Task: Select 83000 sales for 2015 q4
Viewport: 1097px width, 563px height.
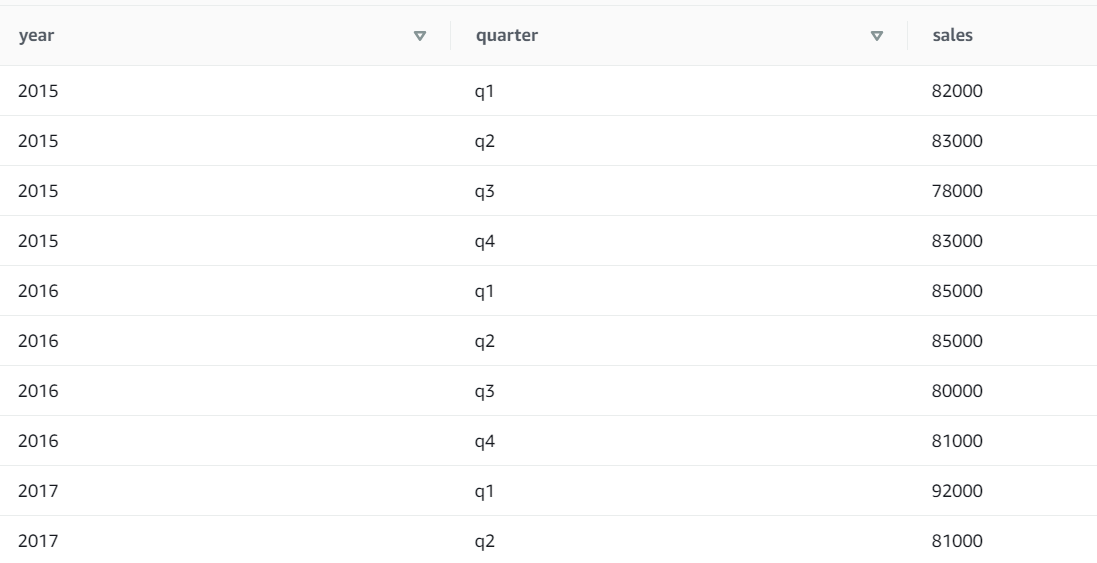Action: pos(957,241)
